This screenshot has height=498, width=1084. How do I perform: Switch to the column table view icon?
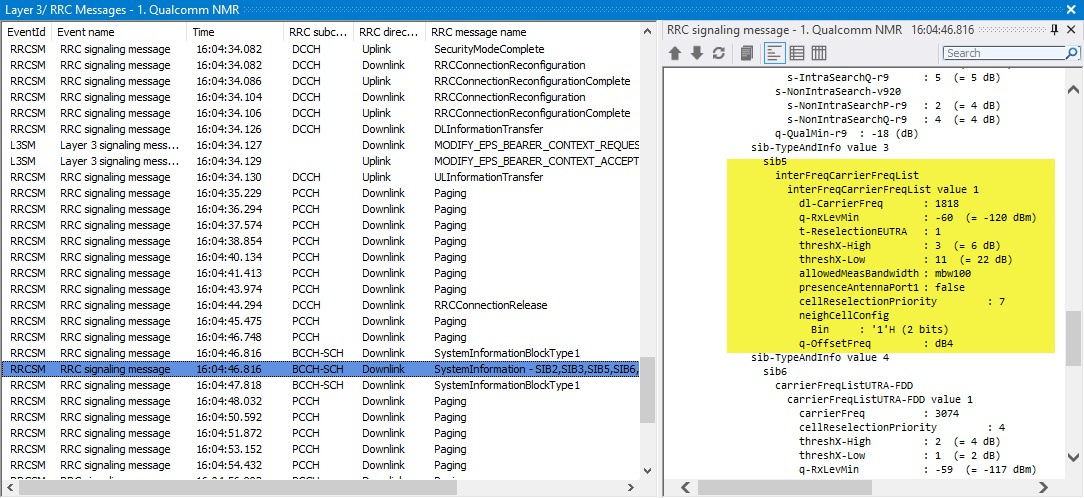click(818, 53)
